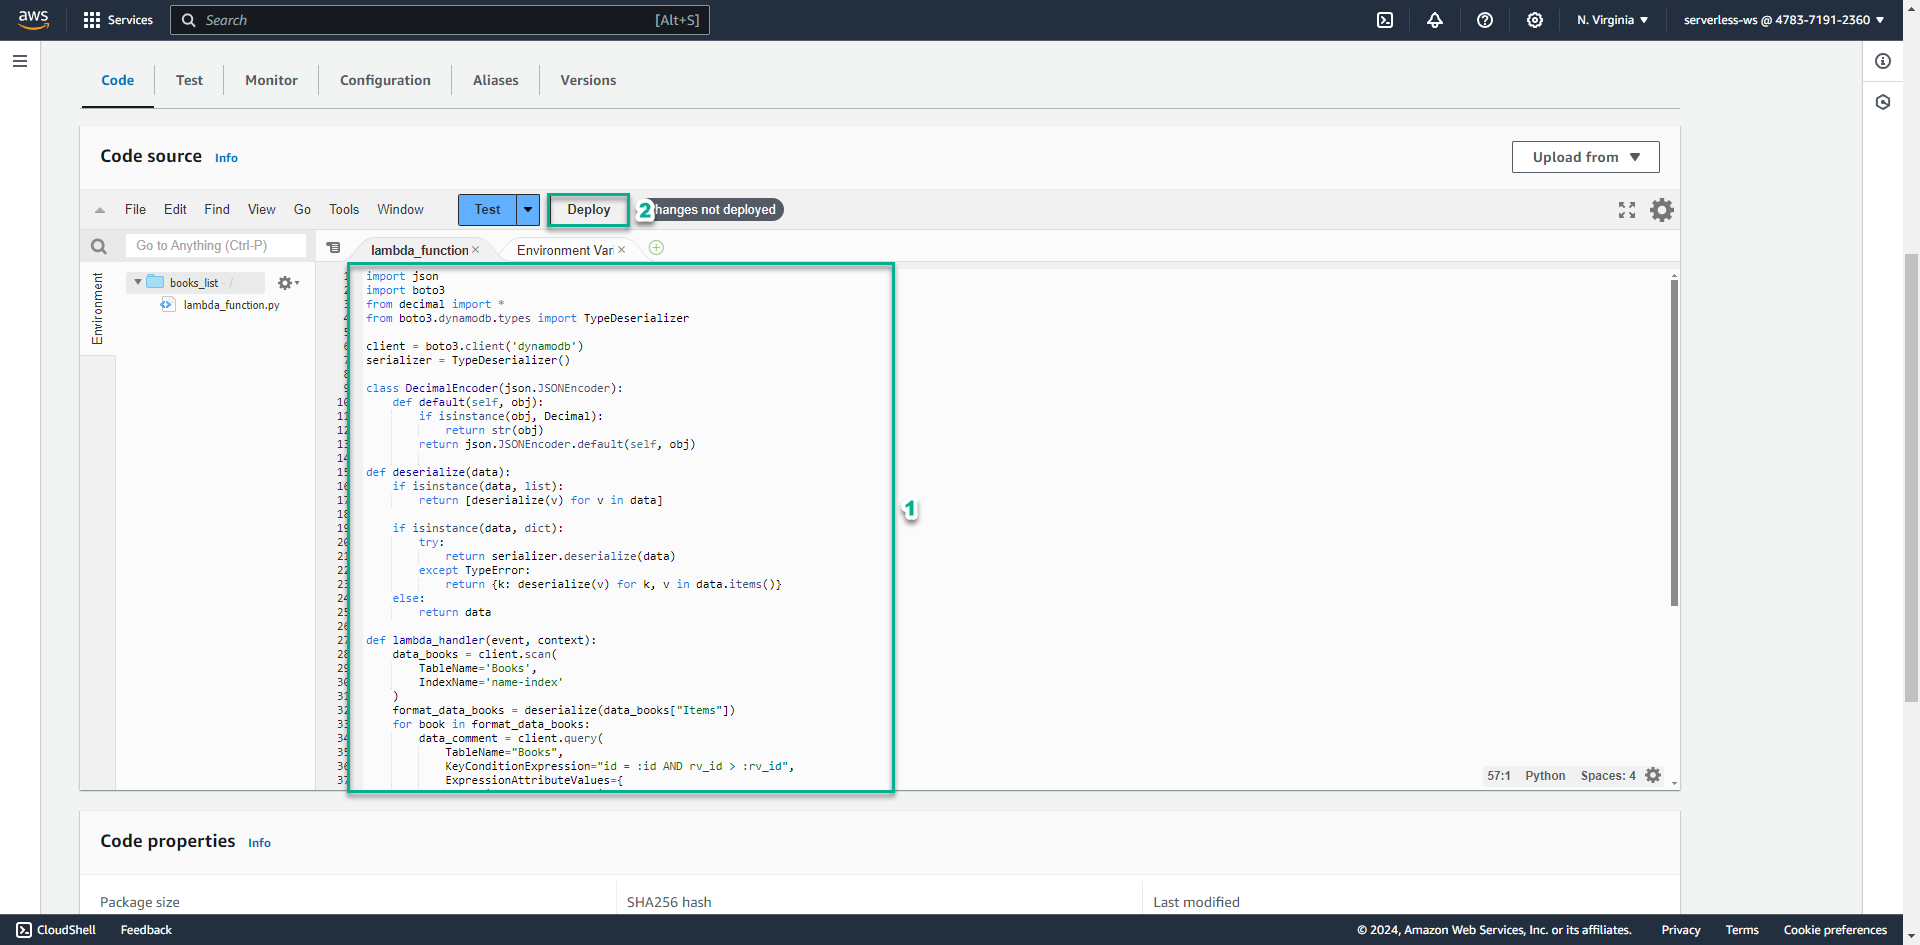Open the File menu
Viewport: 1920px width, 945px height.
pos(135,209)
